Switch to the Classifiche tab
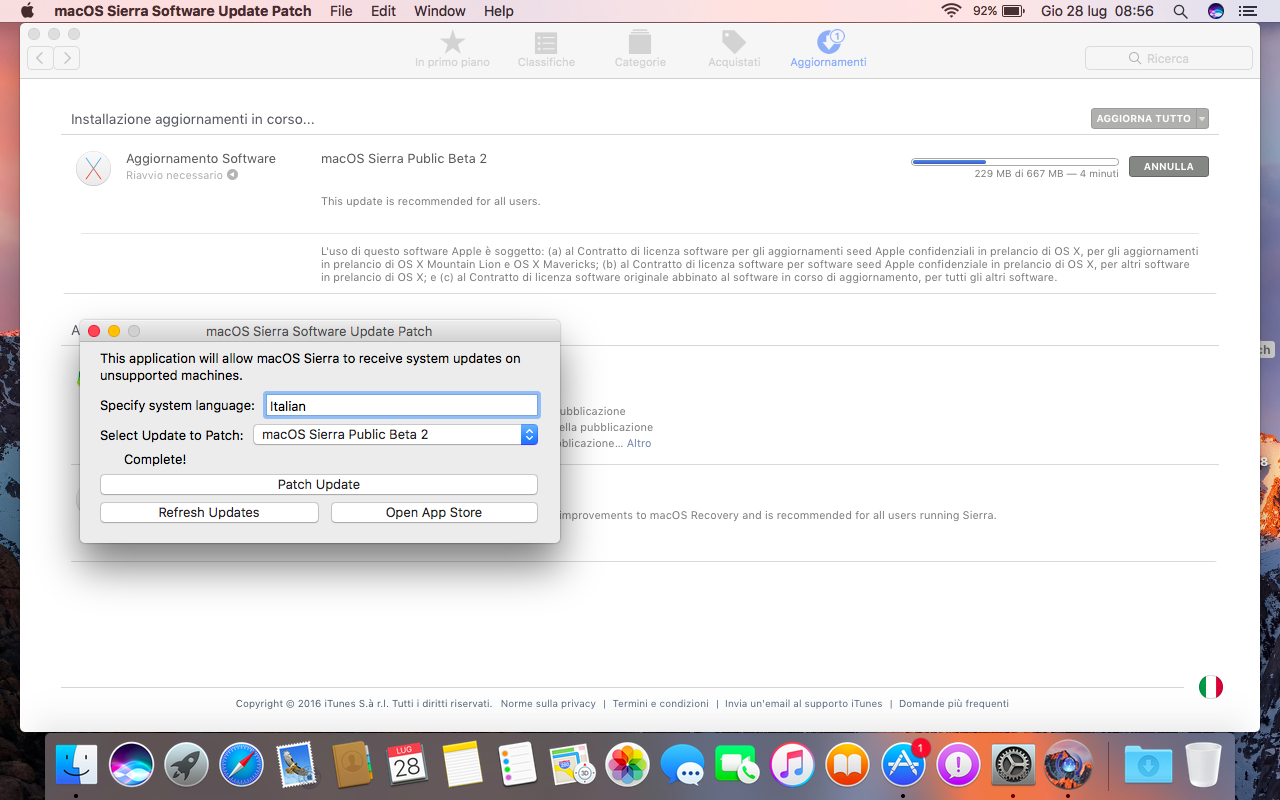 coord(546,49)
